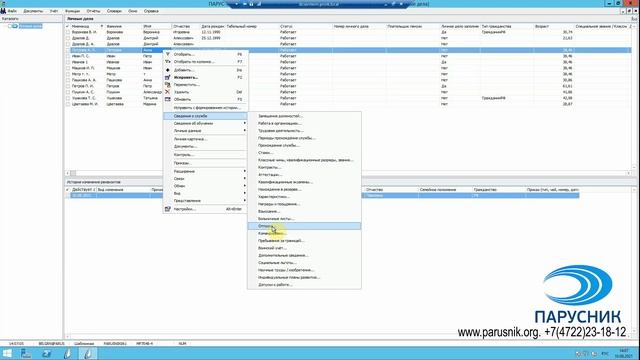Image resolution: width=640 pixels, height=360 pixels.
Task: Click the first Parus sail taskbar icon
Action: coord(67,353)
